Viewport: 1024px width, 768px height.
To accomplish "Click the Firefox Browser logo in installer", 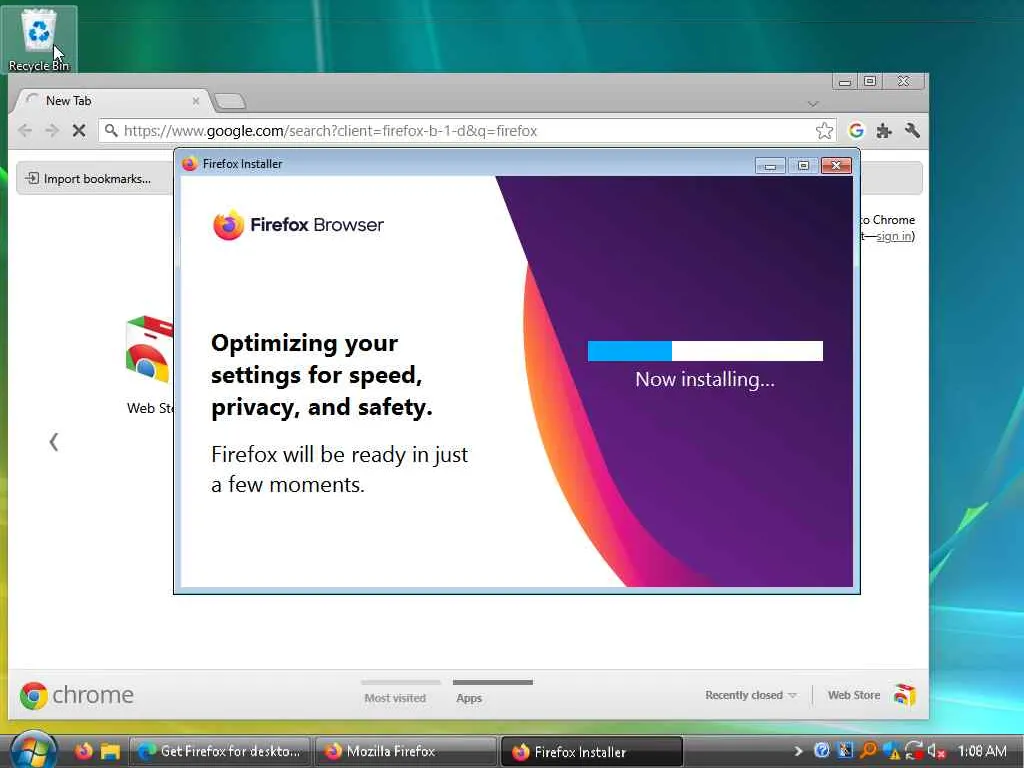I will pyautogui.click(x=298, y=225).
